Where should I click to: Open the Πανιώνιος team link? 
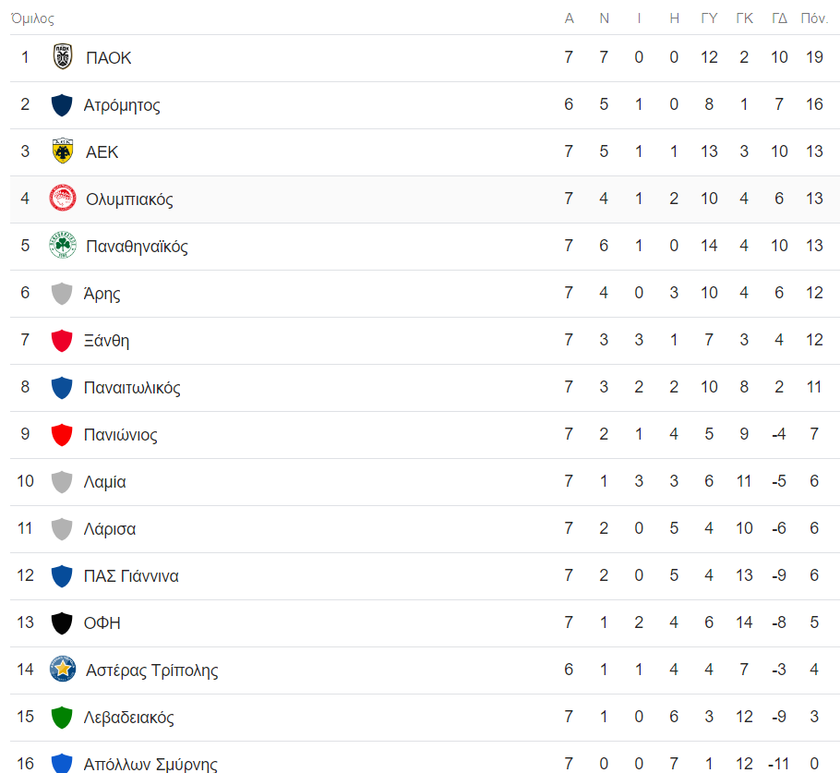tap(121, 434)
